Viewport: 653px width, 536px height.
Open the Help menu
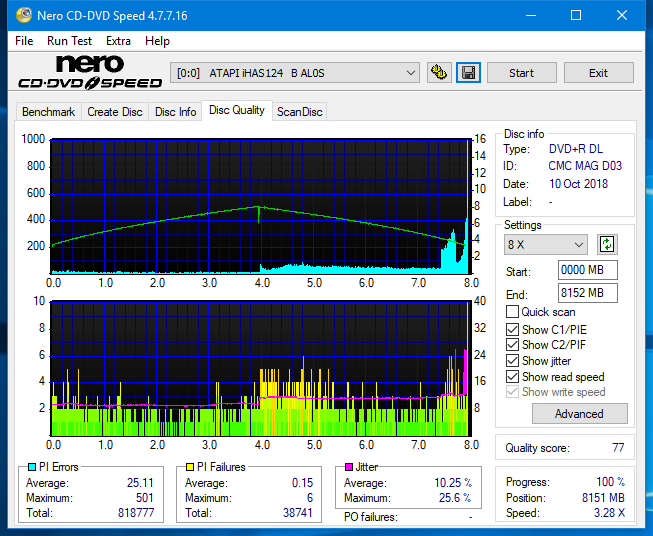(x=157, y=41)
